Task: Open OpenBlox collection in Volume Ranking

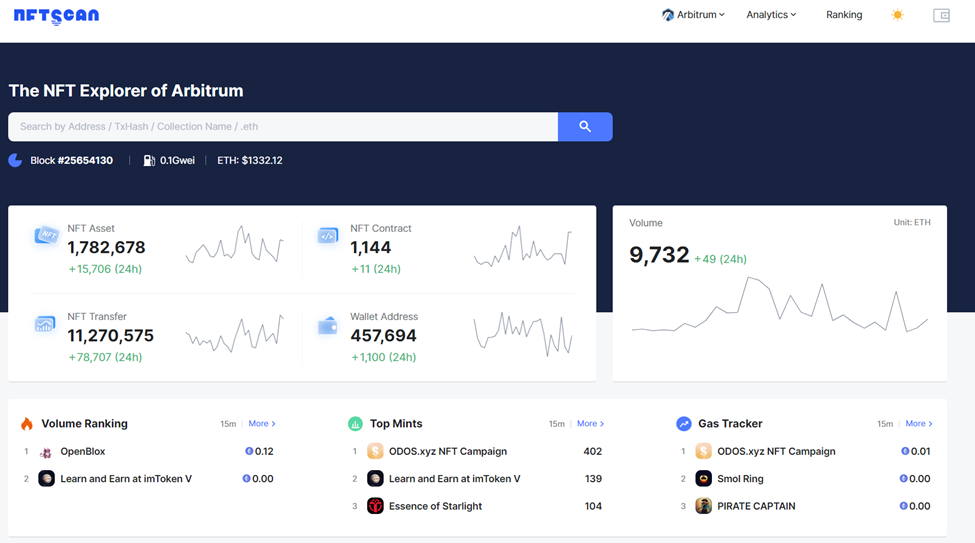Action: click(x=82, y=452)
